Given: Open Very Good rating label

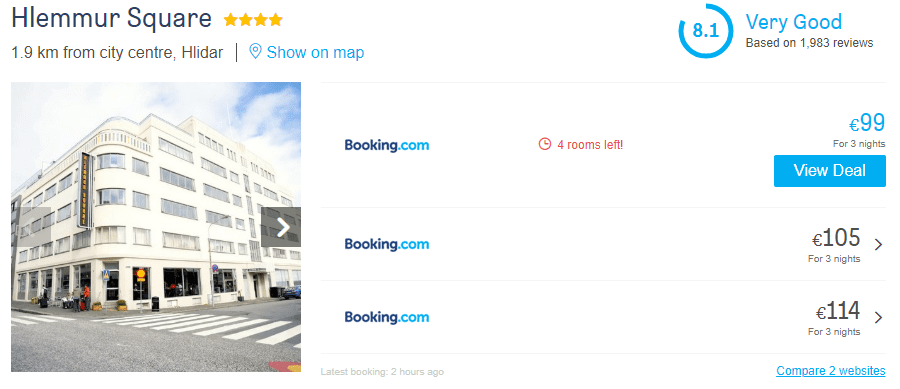Looking at the screenshot, I should (x=793, y=22).
